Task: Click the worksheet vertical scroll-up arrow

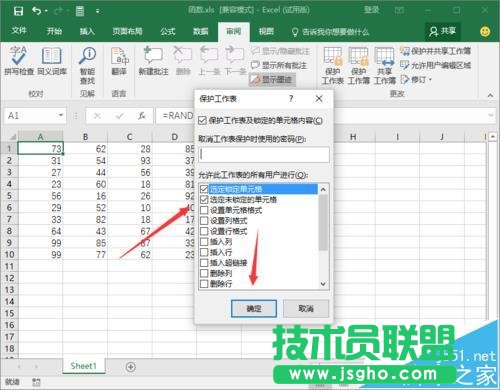Action: click(492, 137)
